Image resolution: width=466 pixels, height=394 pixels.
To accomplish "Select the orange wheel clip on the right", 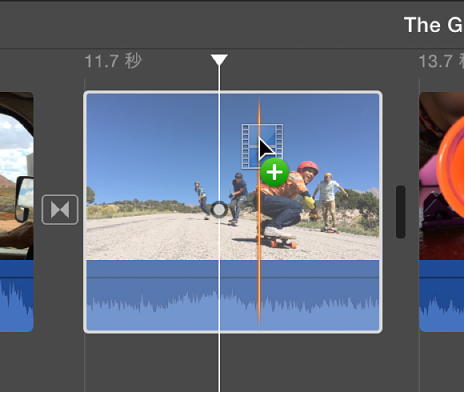I will (442, 176).
